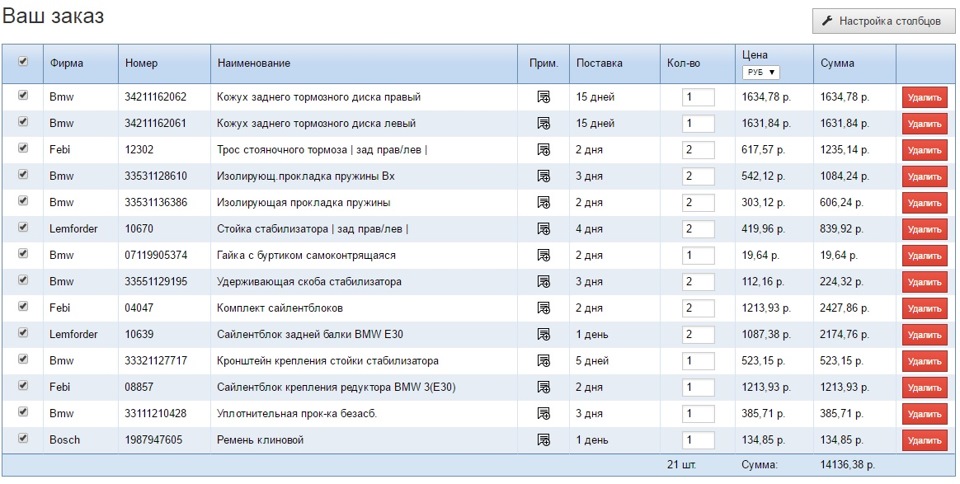The height and width of the screenshot is (484, 960).
Task: Open note icon for Febi 12302 row
Action: [543, 149]
